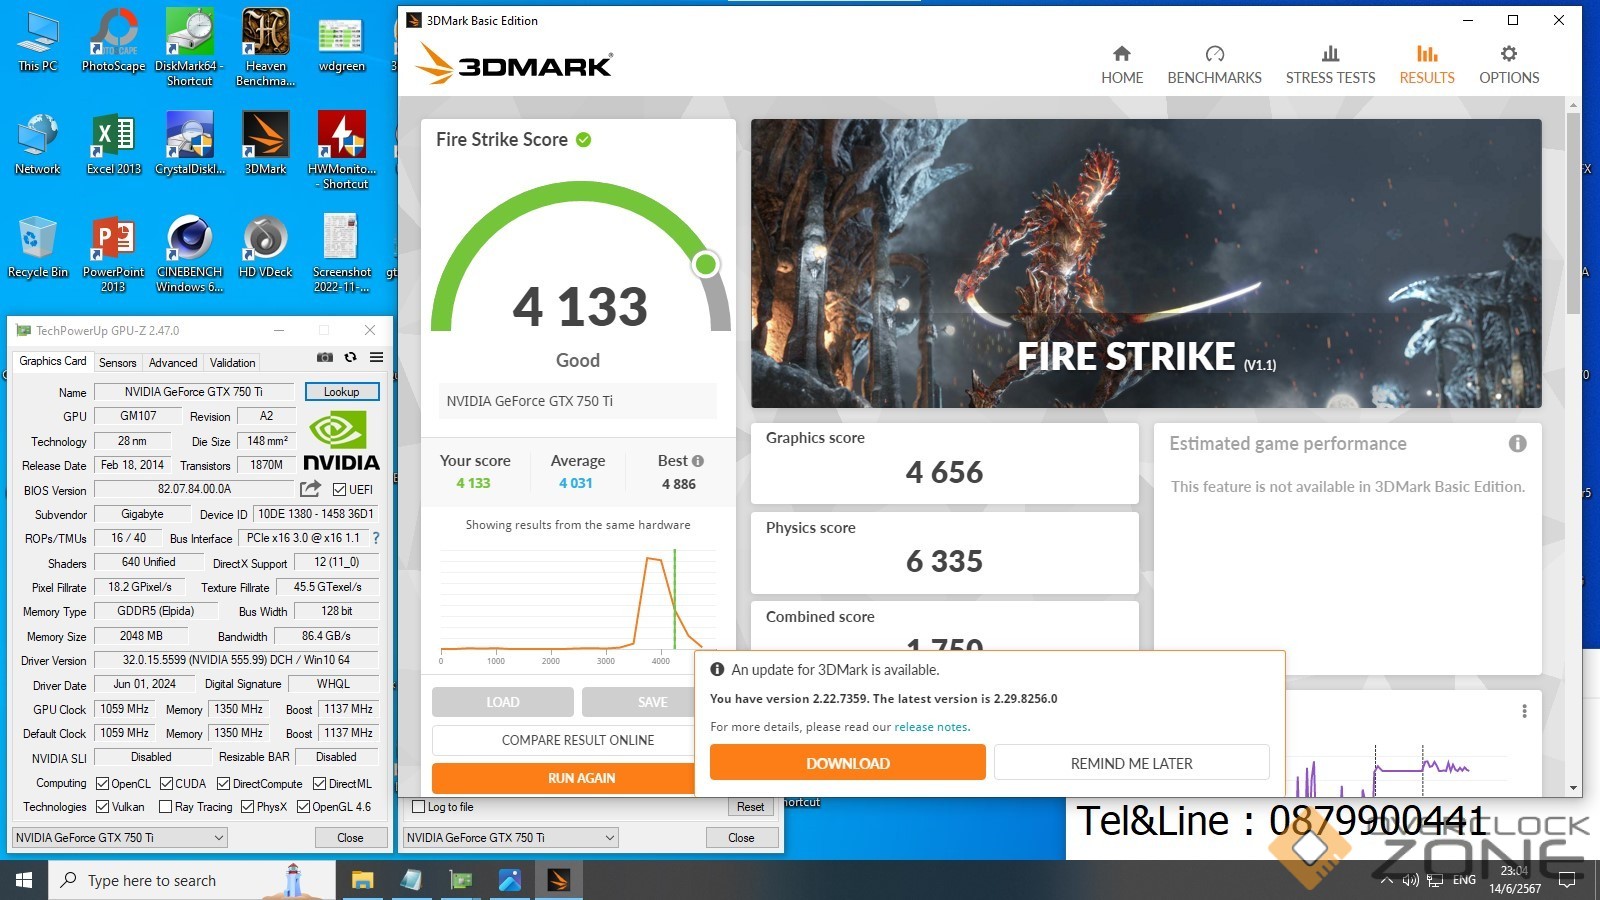Click the orange Download button
This screenshot has height=900, width=1600.
pos(847,763)
